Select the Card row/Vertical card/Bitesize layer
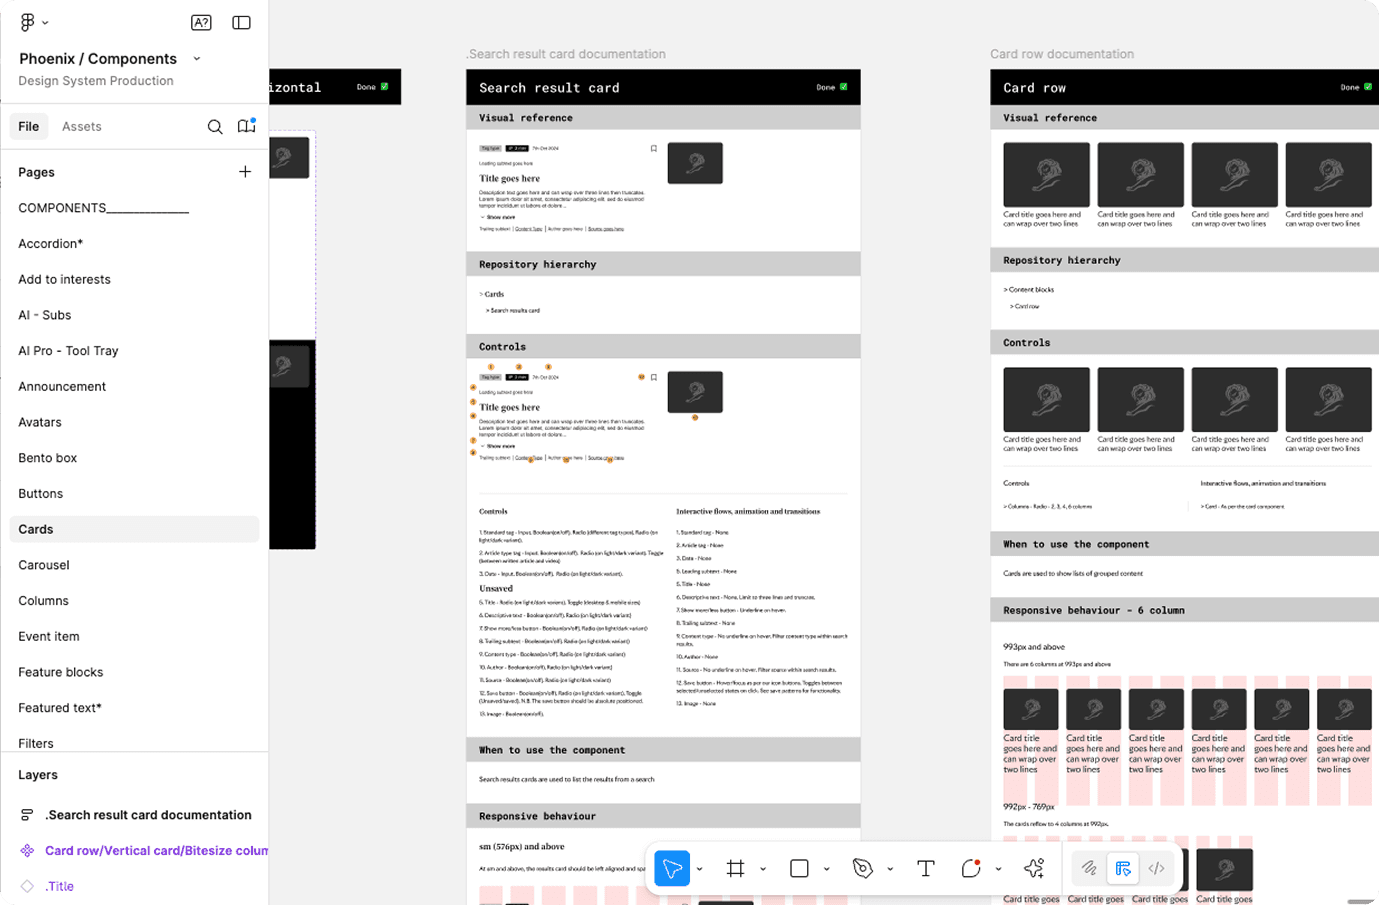This screenshot has width=1379, height=905. [157, 851]
